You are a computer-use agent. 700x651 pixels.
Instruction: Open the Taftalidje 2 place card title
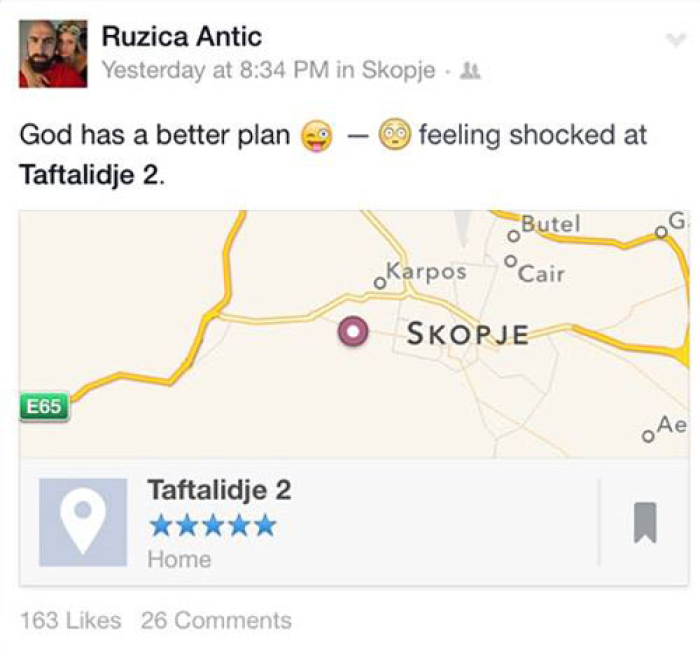click(x=219, y=490)
